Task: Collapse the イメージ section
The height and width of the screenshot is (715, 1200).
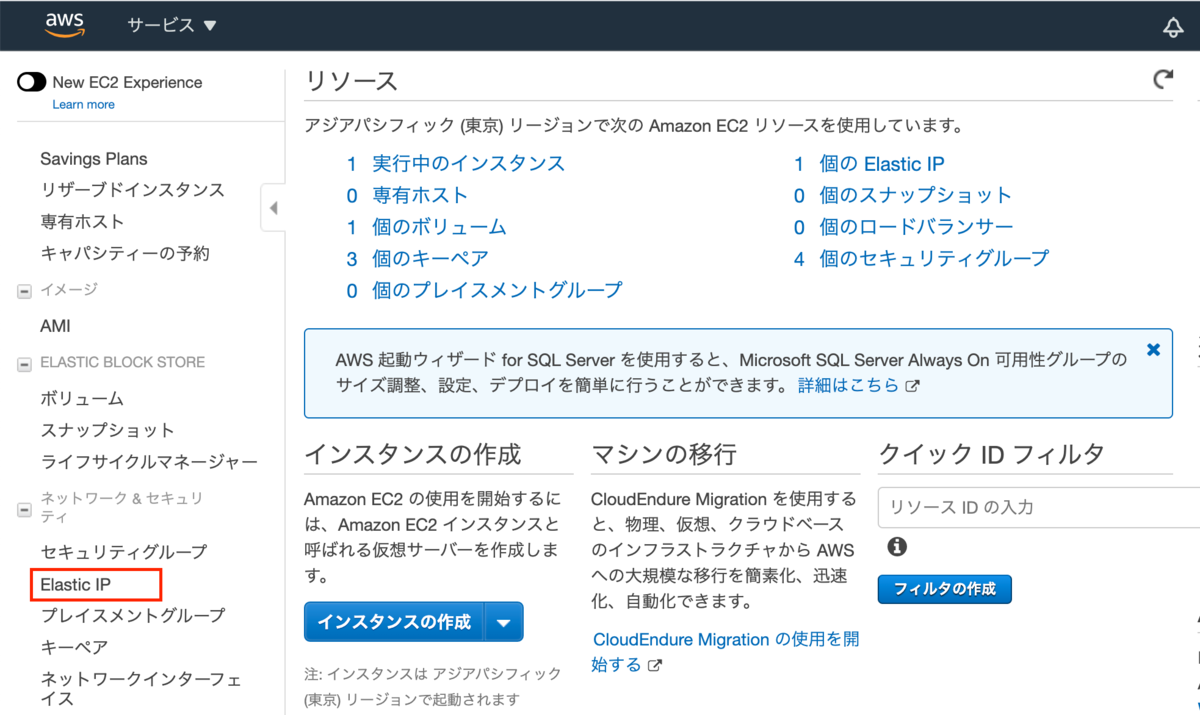Action: pos(24,291)
